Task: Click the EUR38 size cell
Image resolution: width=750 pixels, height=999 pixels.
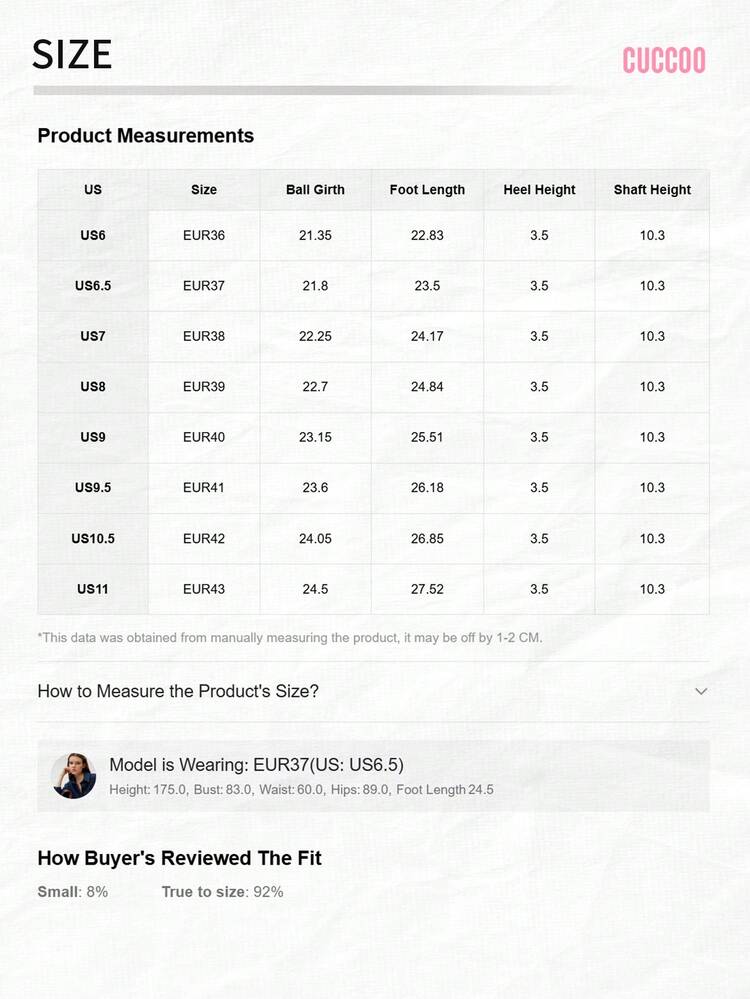Action: pos(204,336)
